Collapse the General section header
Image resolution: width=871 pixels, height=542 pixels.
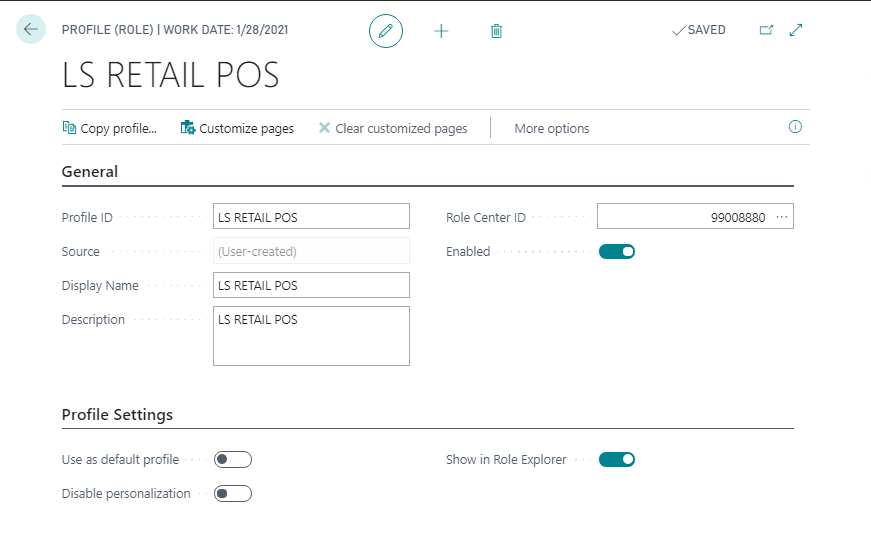click(x=90, y=171)
